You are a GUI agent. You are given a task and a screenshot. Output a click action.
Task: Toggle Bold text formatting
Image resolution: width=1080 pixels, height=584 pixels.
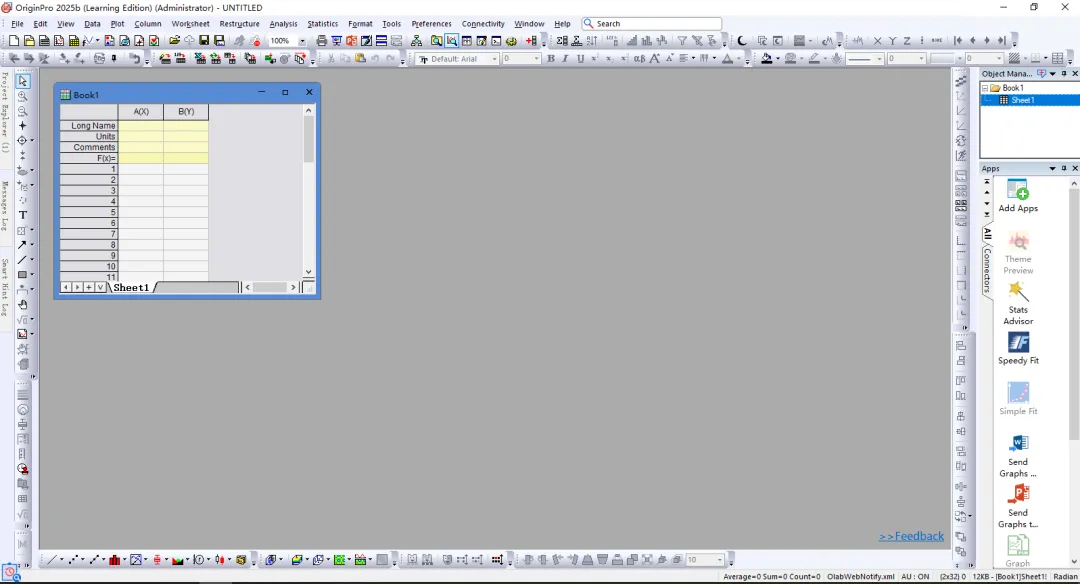550,59
